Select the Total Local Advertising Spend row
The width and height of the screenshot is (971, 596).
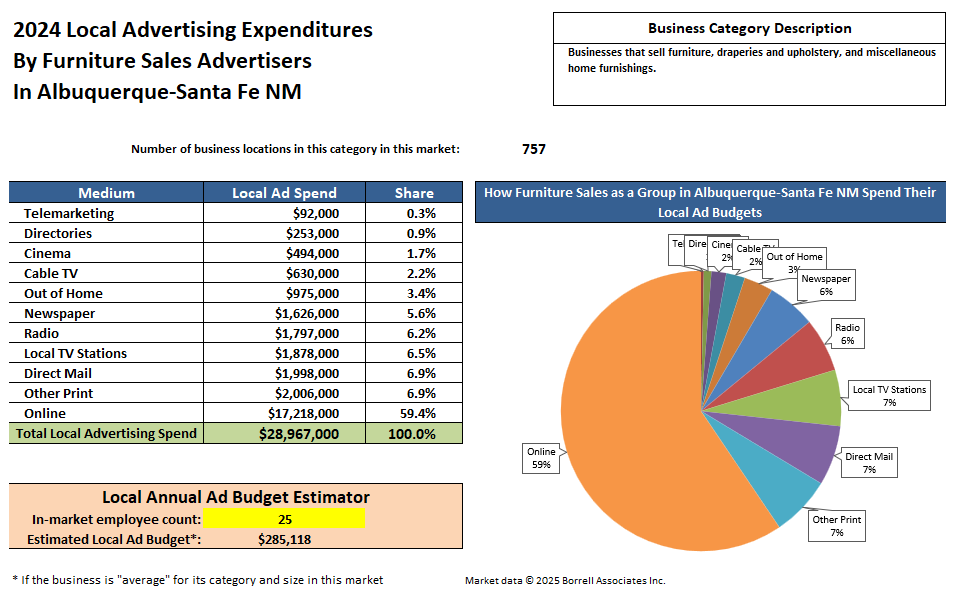(104, 433)
